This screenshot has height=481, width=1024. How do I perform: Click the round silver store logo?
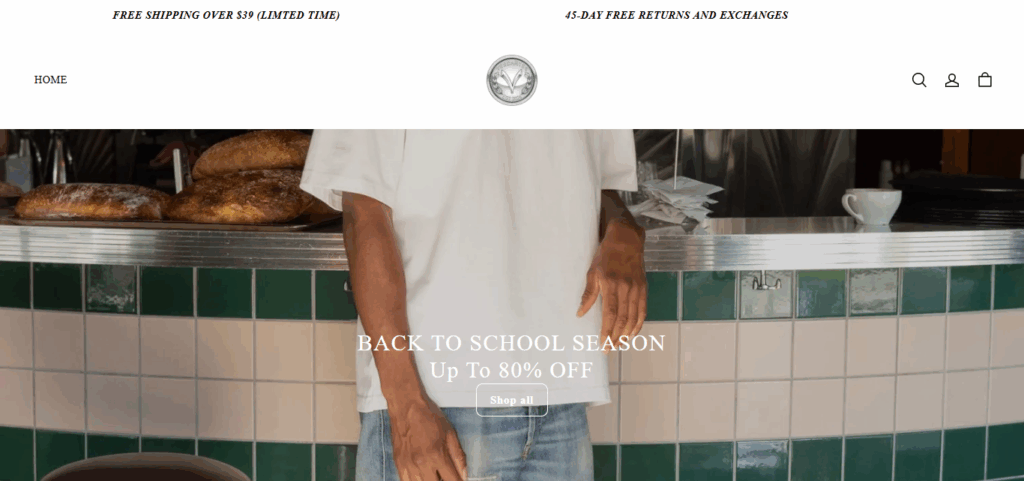512,80
